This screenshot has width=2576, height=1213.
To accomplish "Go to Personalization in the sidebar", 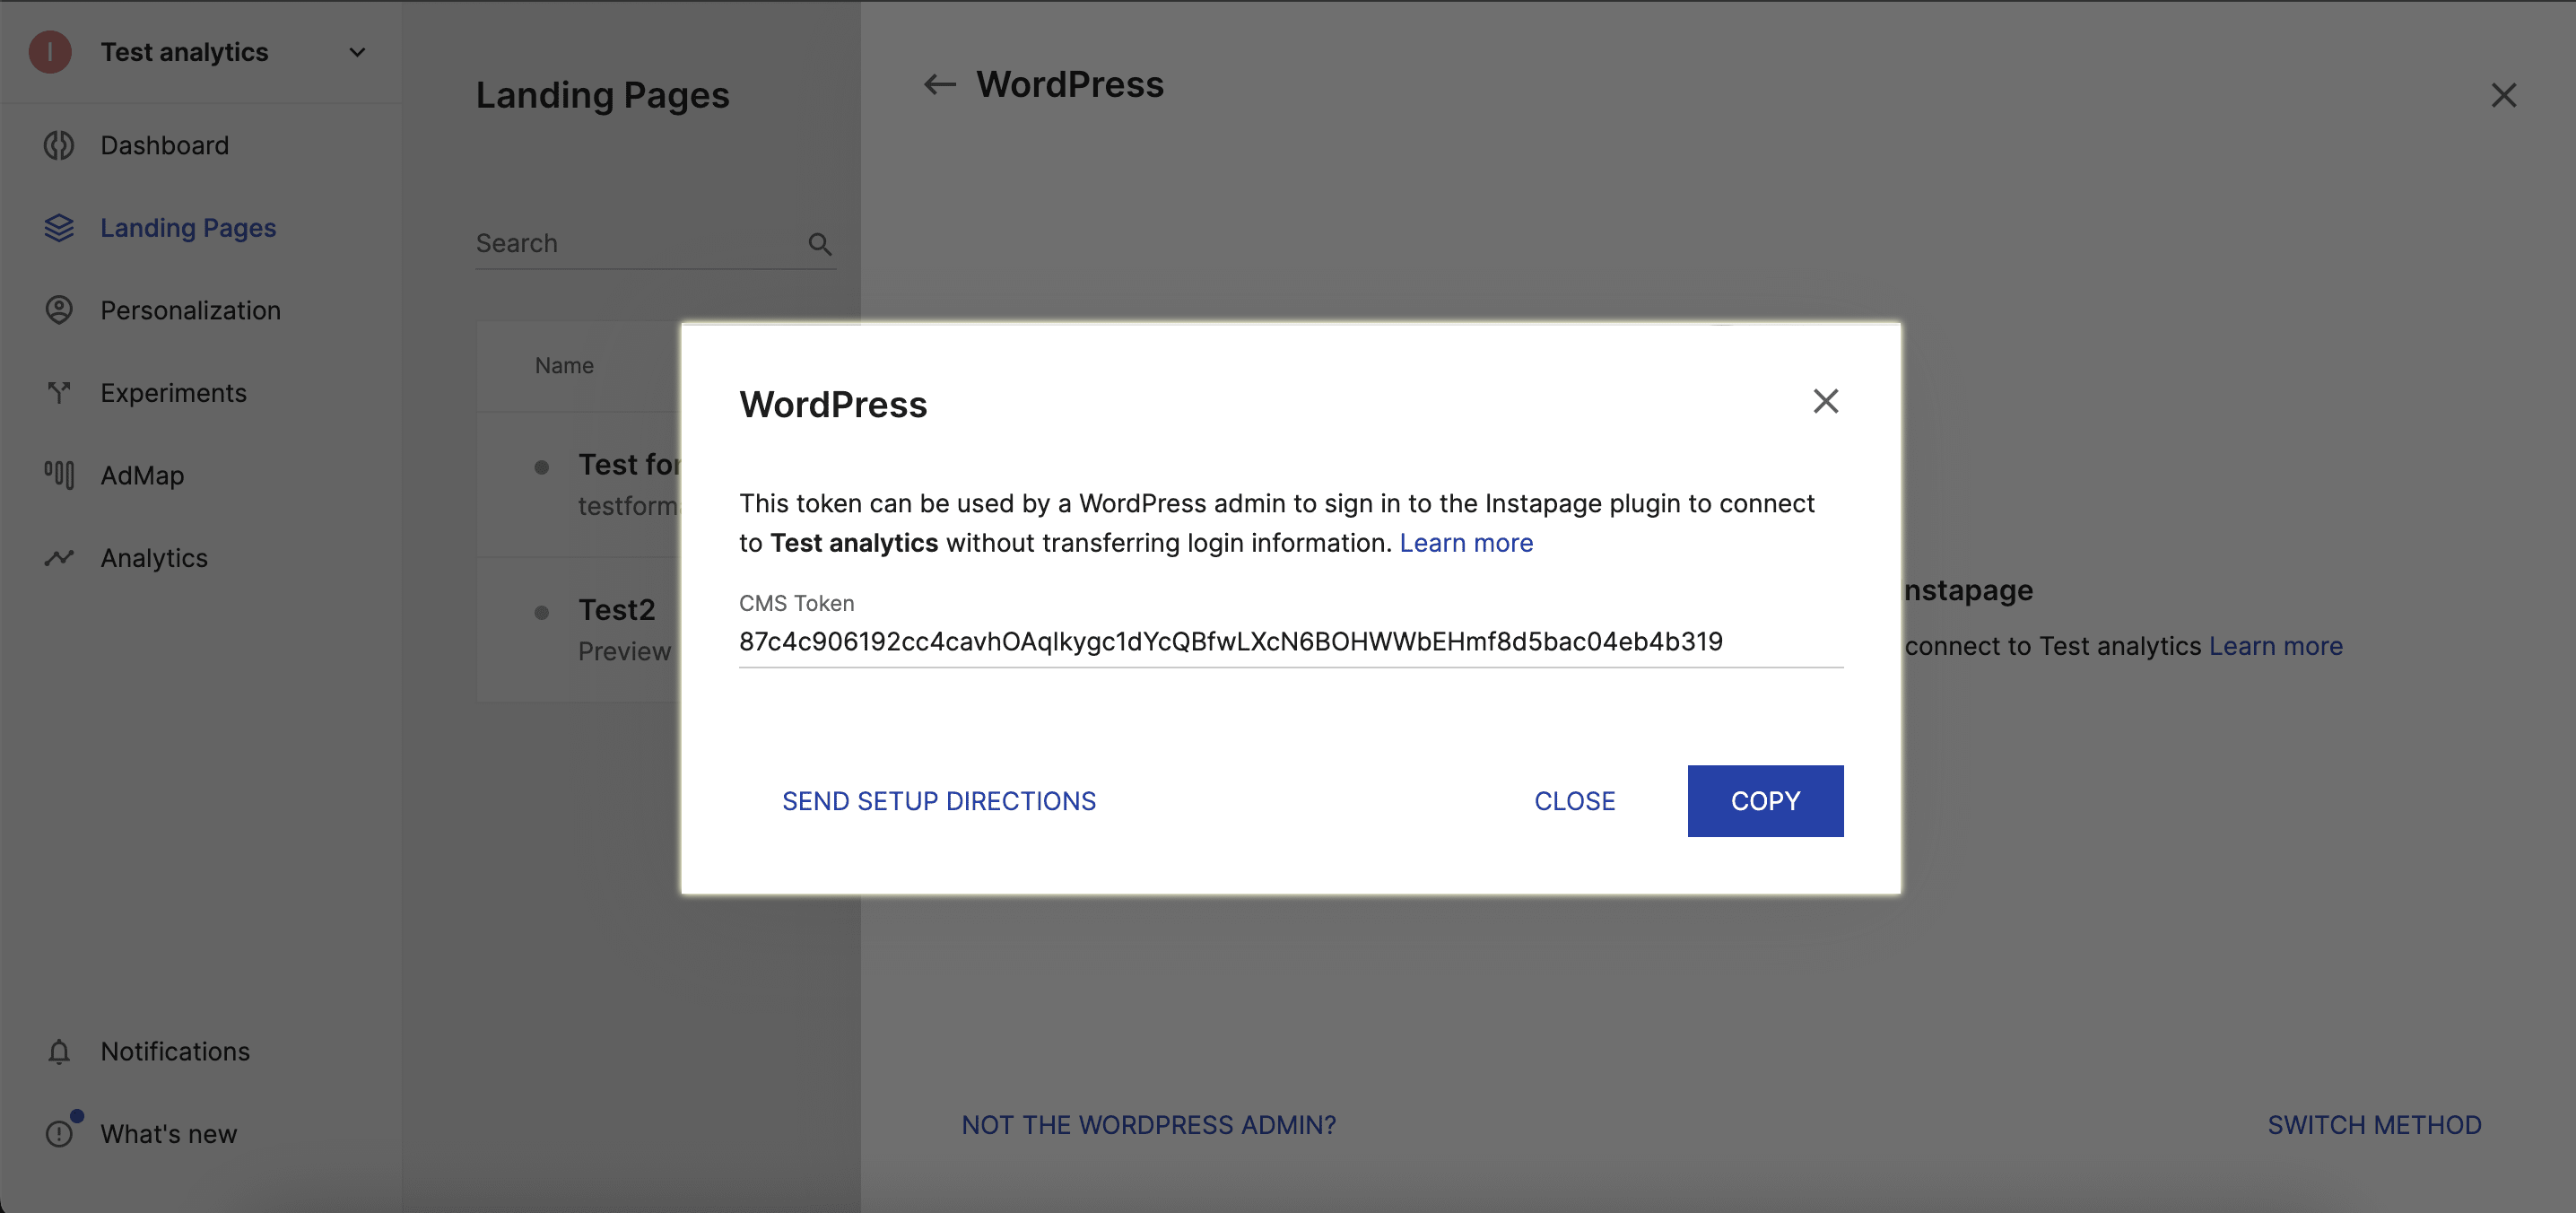I will 190,310.
